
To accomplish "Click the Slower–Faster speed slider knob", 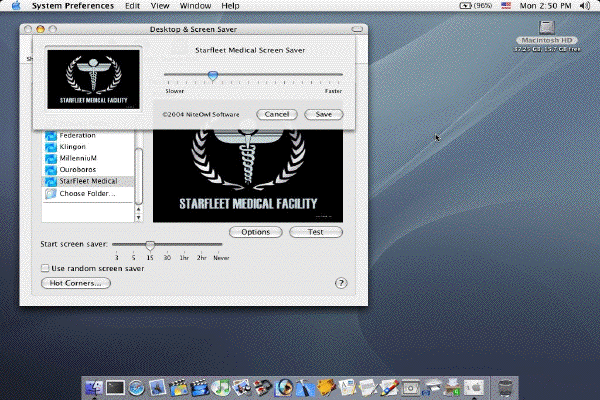I will (213, 75).
